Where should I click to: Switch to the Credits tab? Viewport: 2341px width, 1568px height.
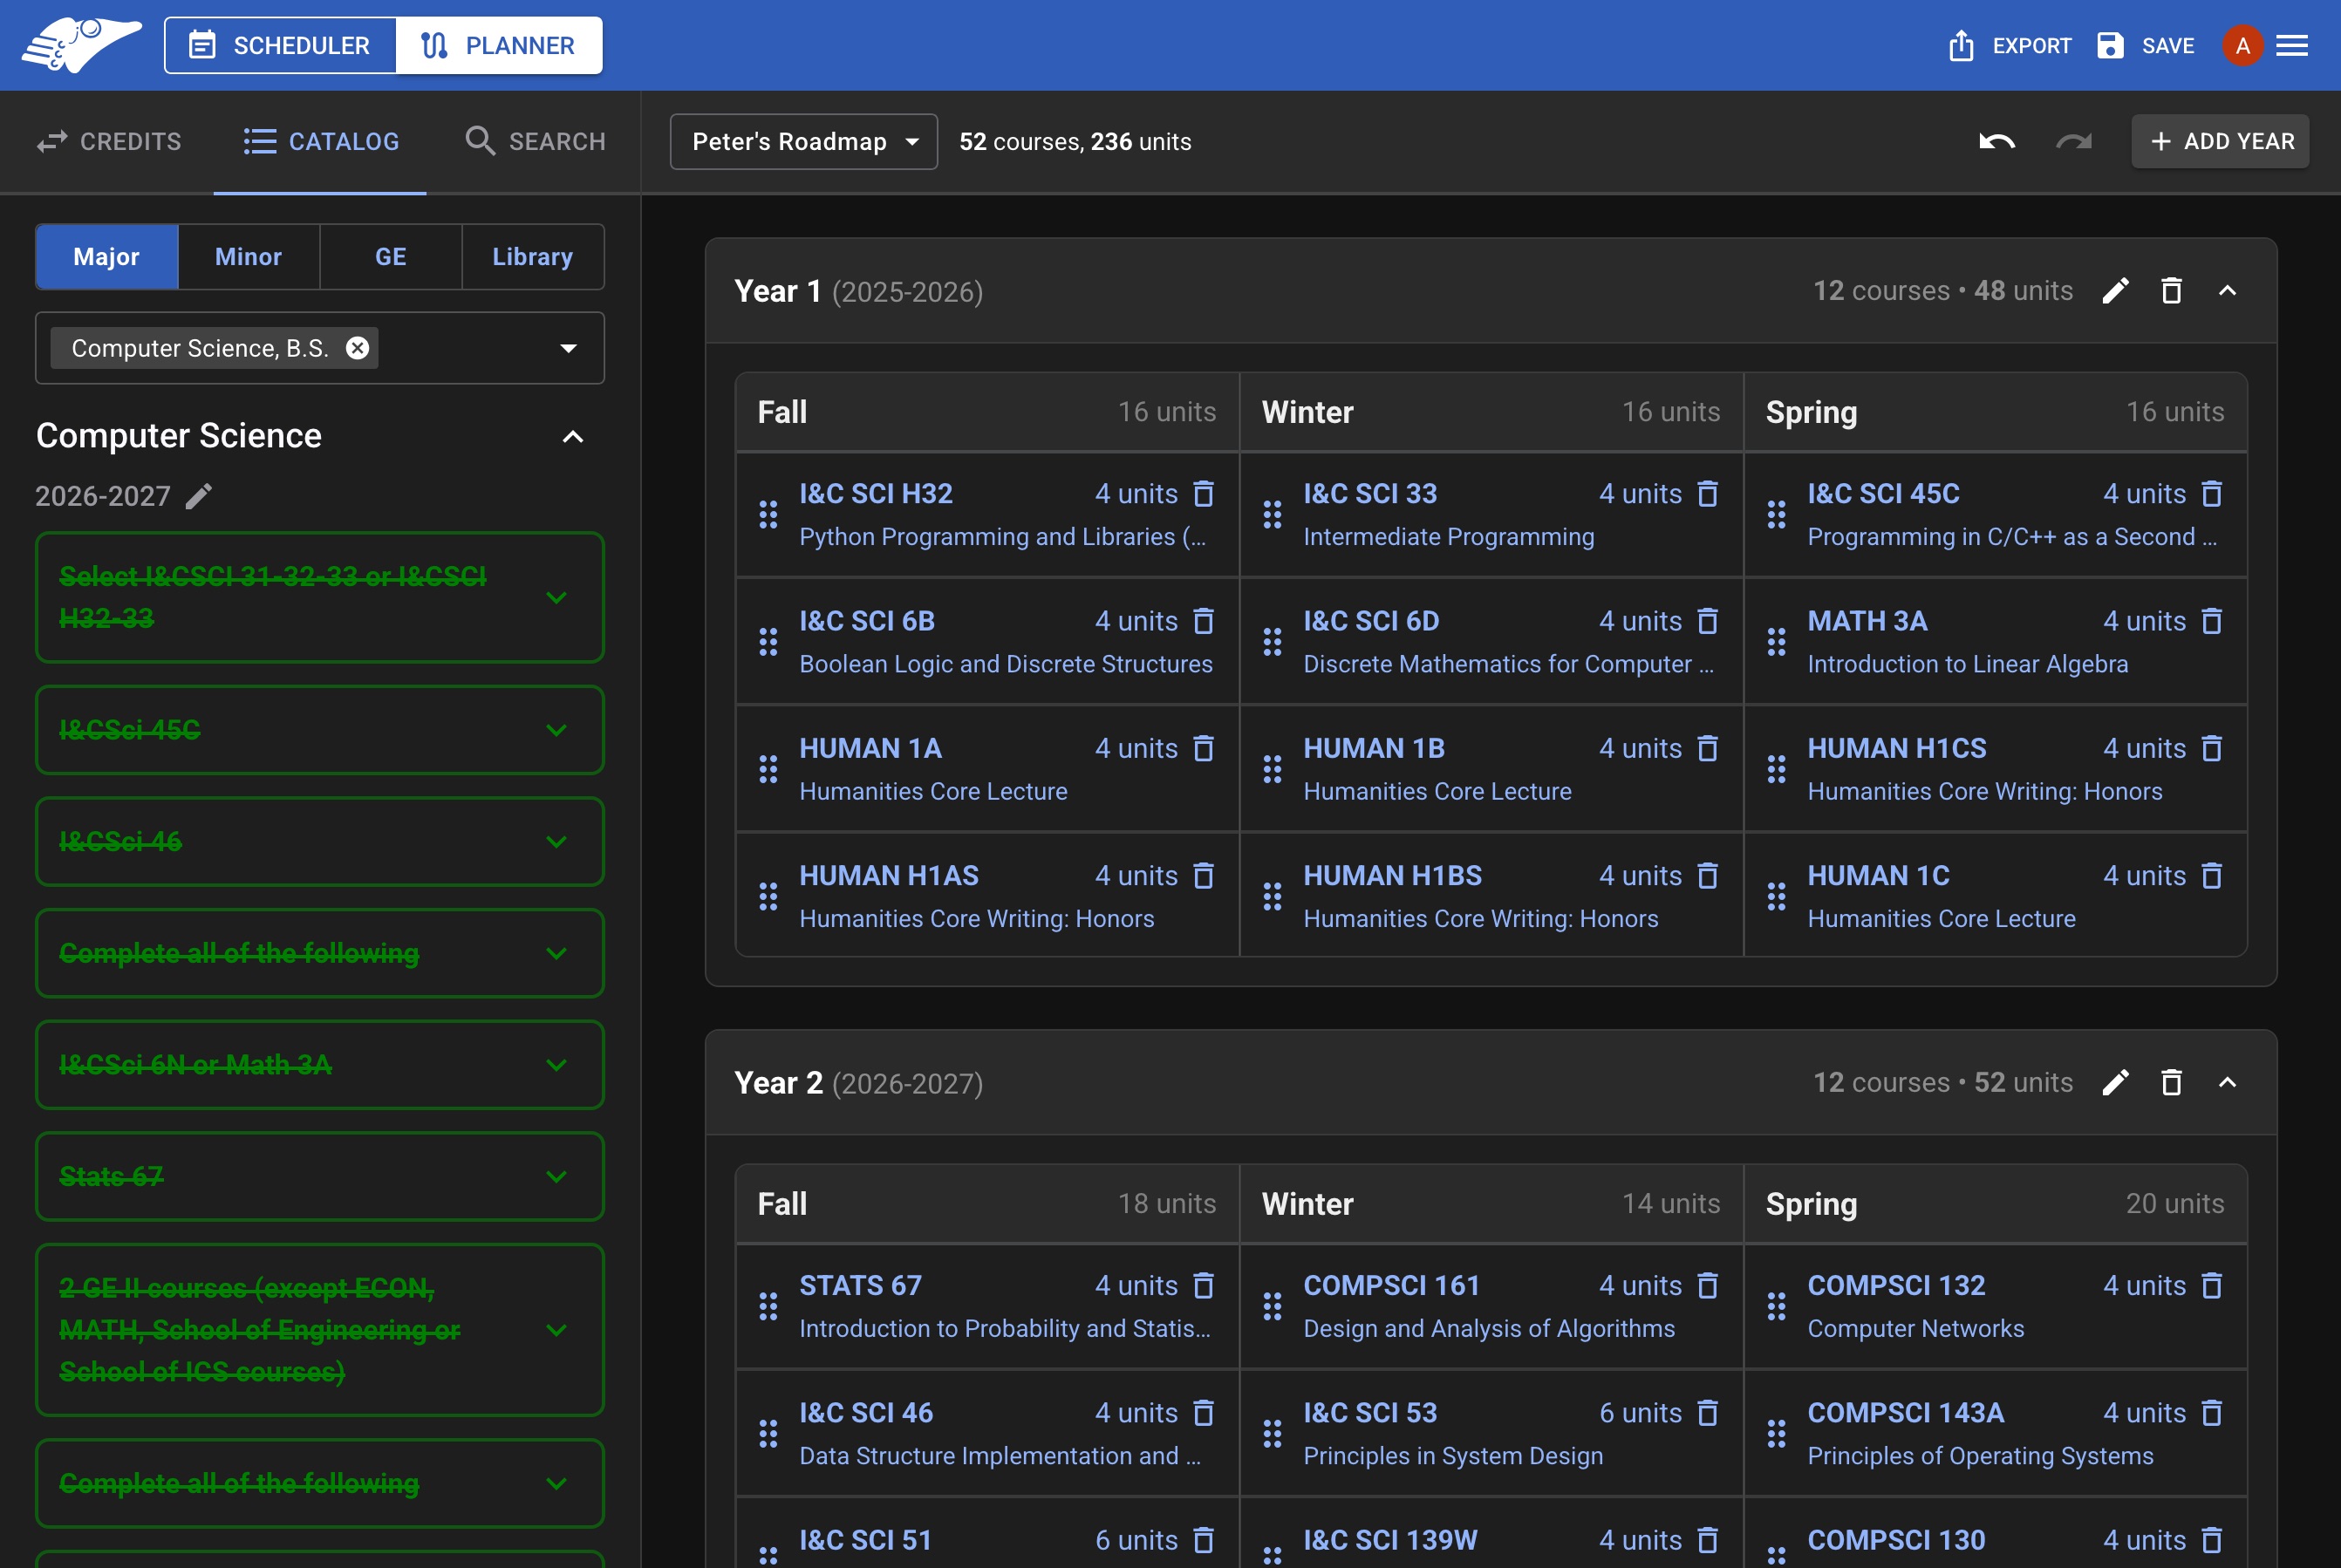click(108, 141)
